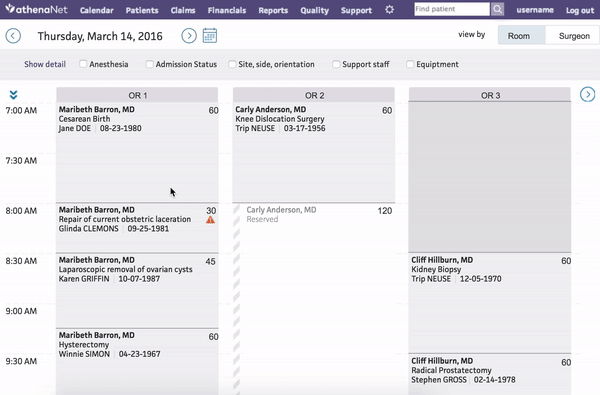Open the calendar date picker icon
Screen dimensions: 600x395
[x=210, y=36]
